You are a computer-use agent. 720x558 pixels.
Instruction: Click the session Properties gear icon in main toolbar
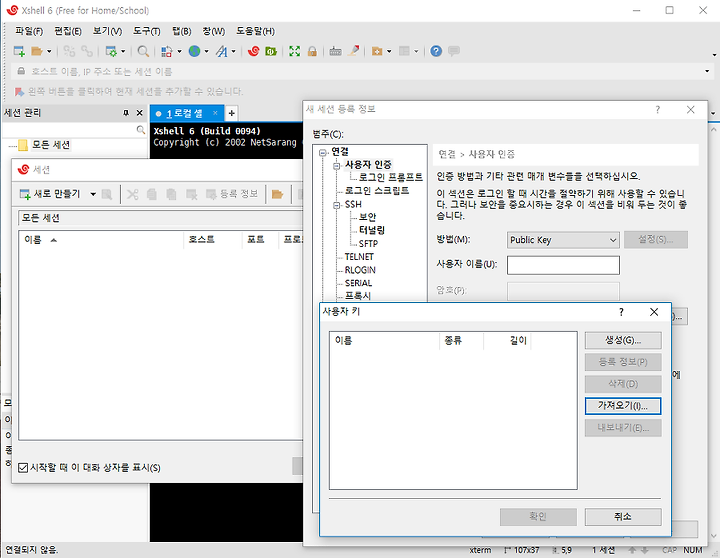coord(111,51)
